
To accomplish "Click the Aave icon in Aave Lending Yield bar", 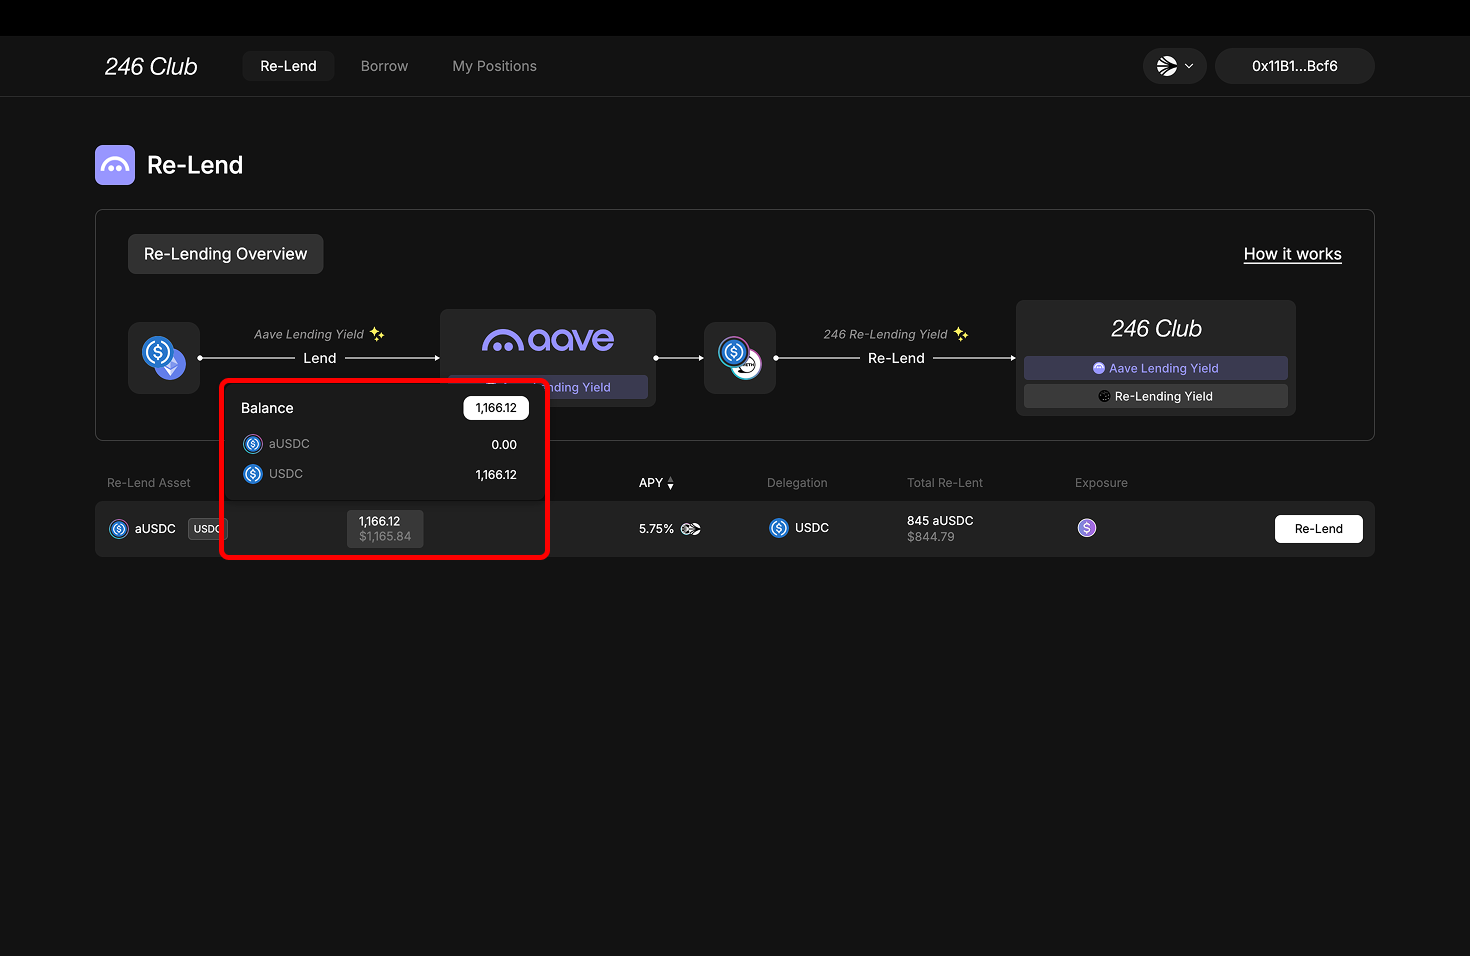I will pos(1099,368).
